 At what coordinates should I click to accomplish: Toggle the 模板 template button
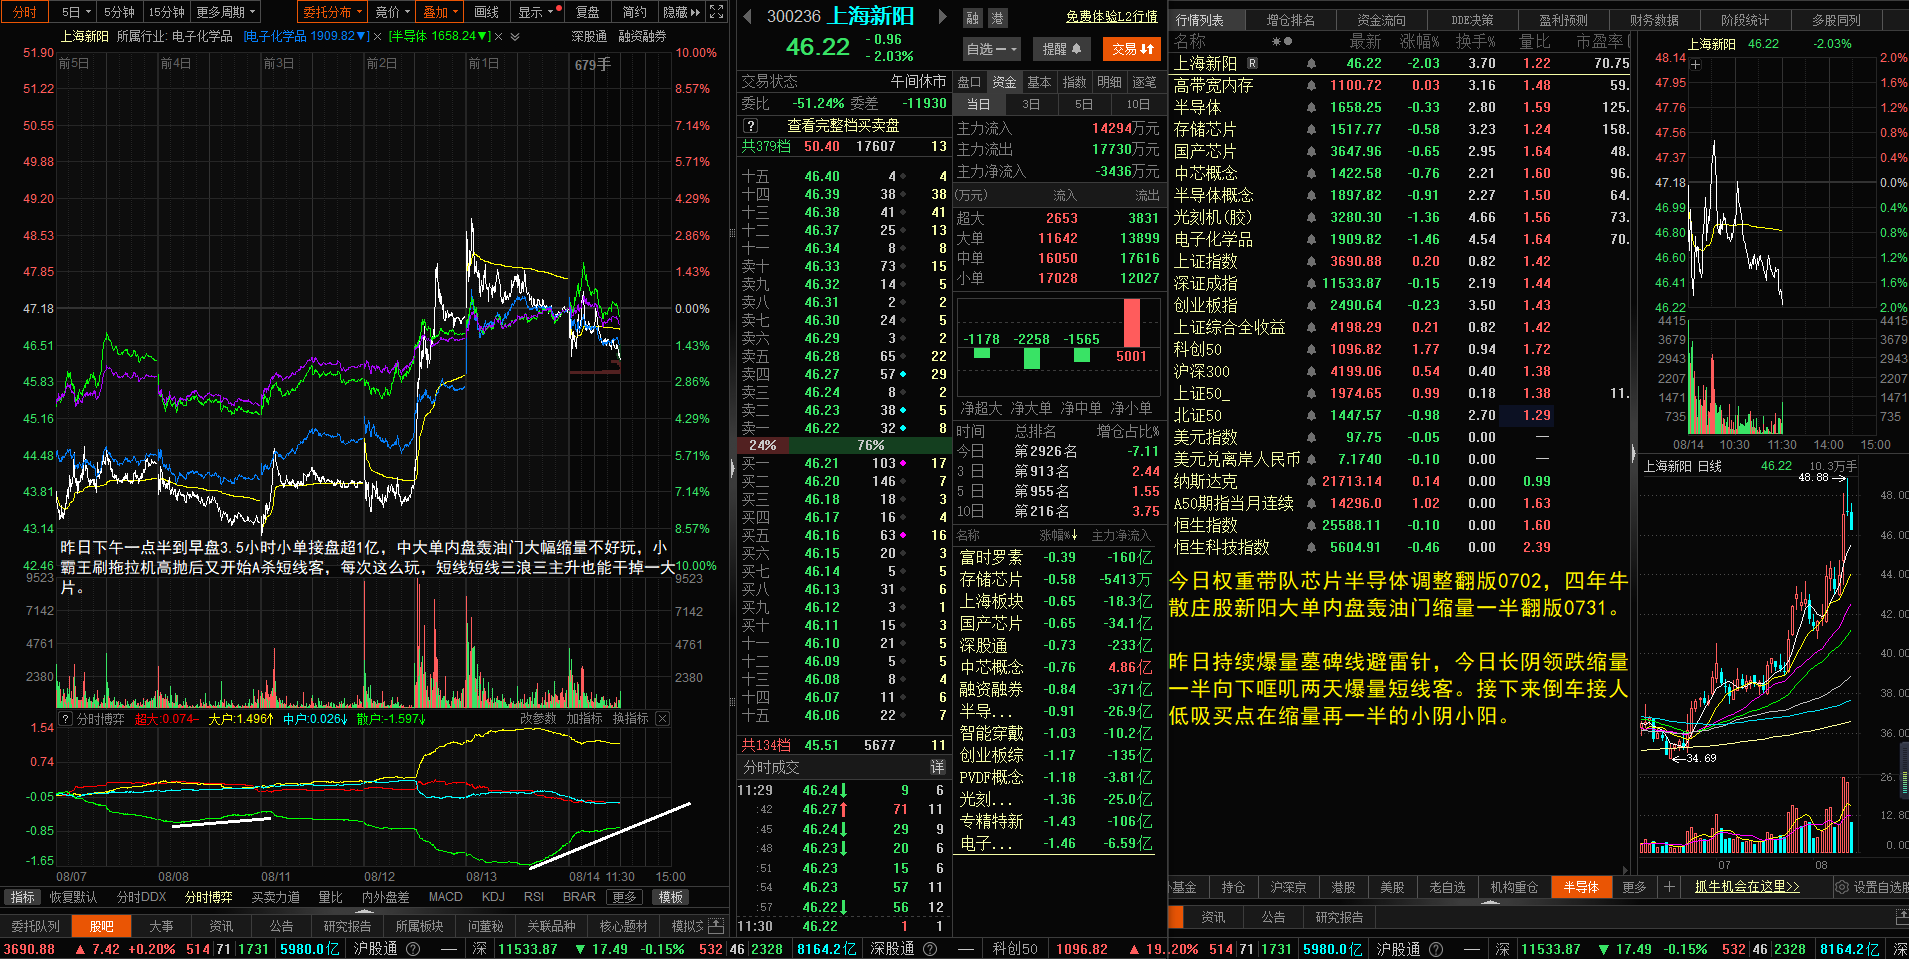pyautogui.click(x=670, y=897)
